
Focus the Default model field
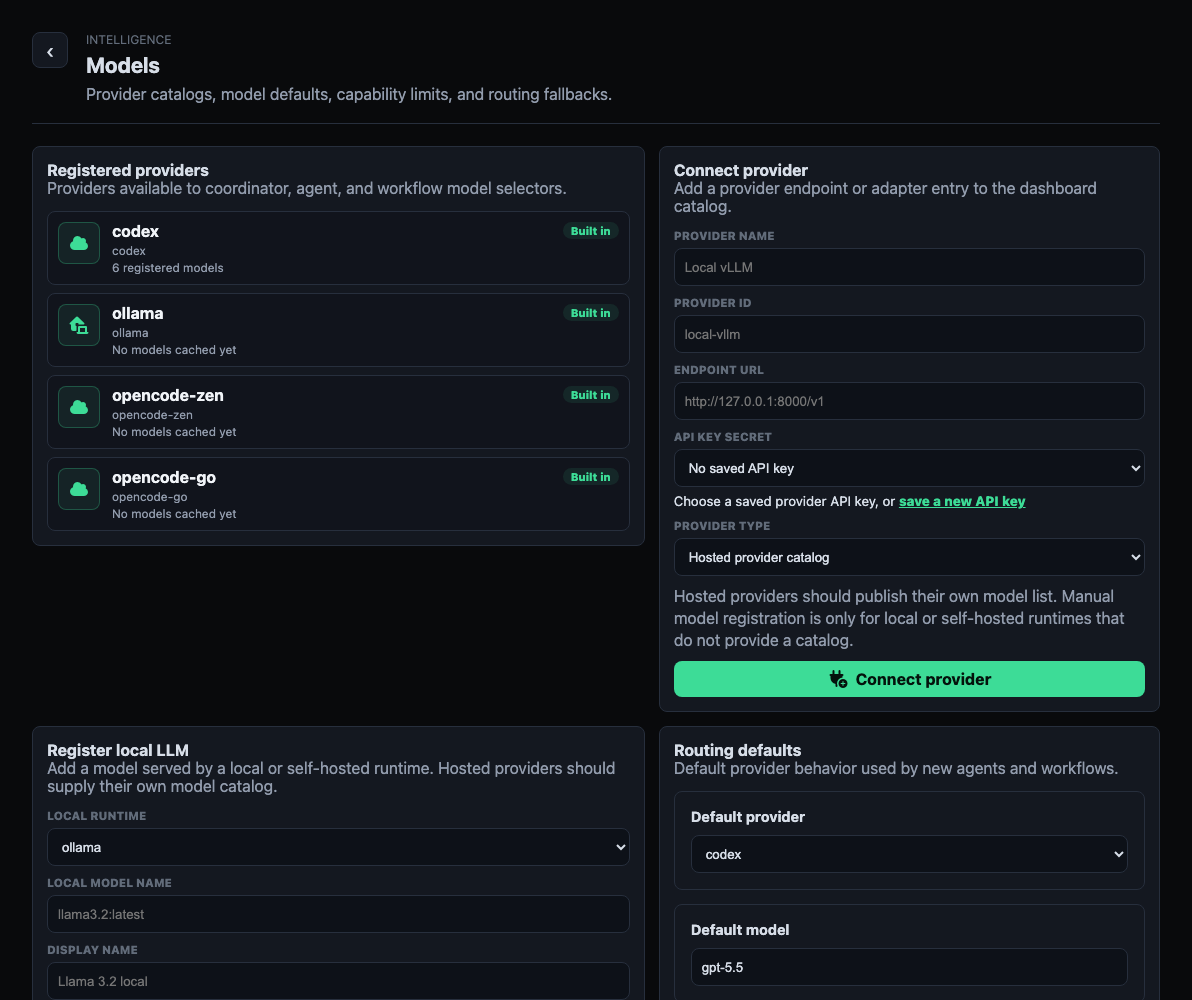(x=909, y=967)
